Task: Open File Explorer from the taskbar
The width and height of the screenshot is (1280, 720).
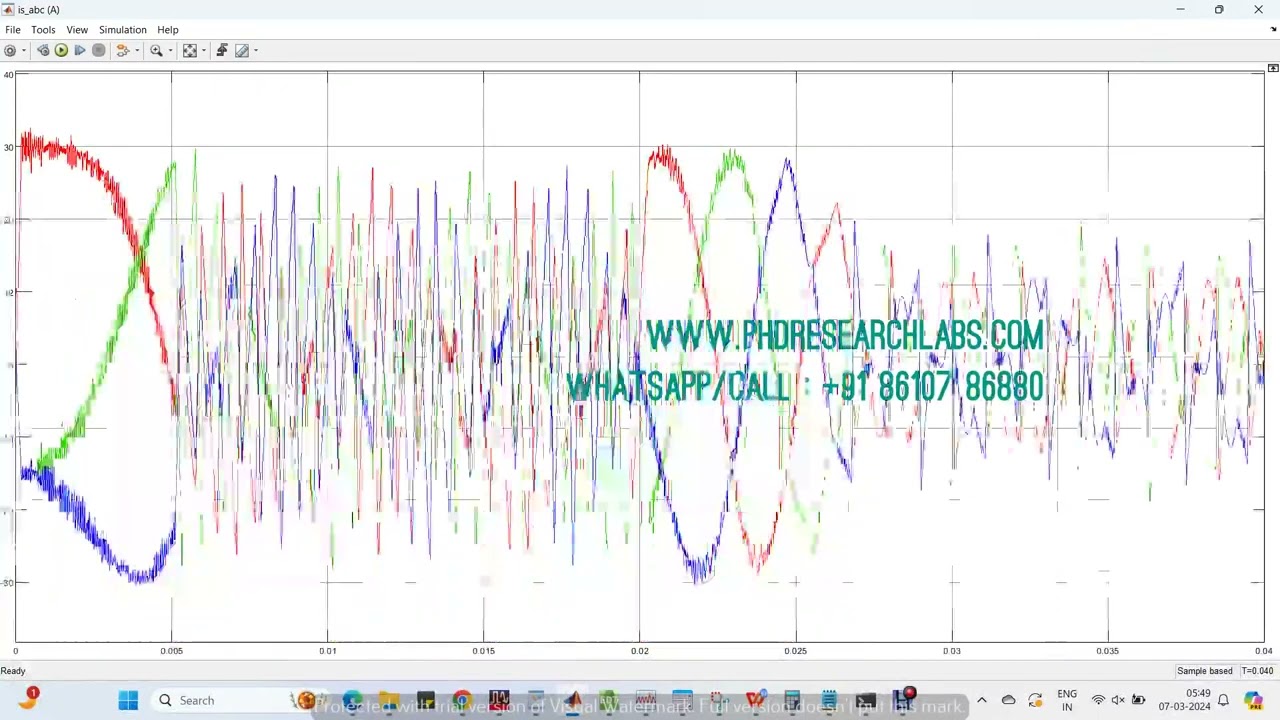Action: 389,700
